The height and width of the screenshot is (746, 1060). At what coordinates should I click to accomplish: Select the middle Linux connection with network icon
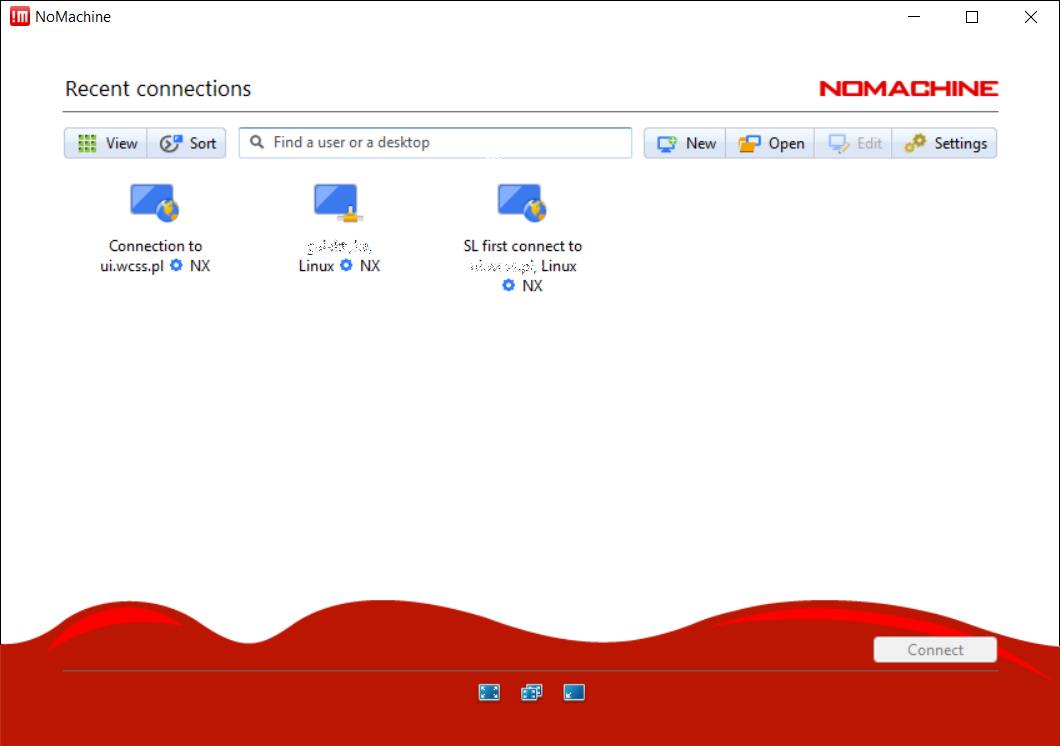[339, 203]
